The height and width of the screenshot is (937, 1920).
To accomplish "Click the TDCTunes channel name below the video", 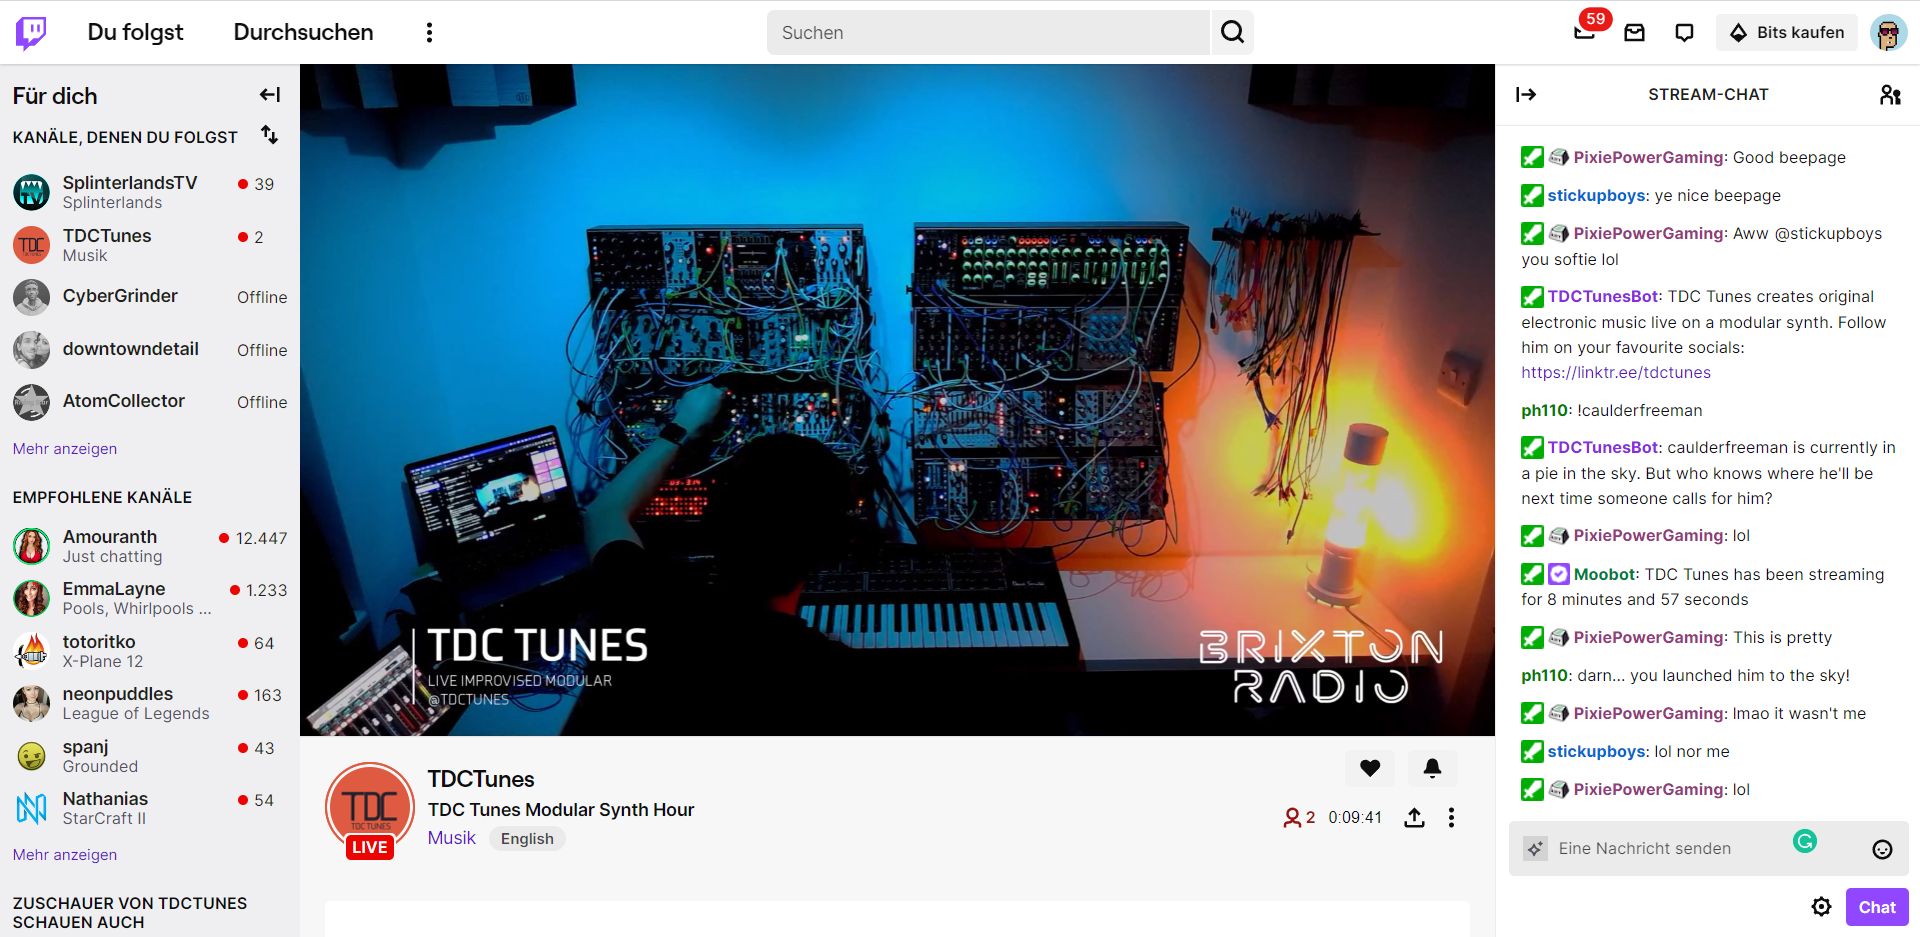I will click(x=481, y=779).
